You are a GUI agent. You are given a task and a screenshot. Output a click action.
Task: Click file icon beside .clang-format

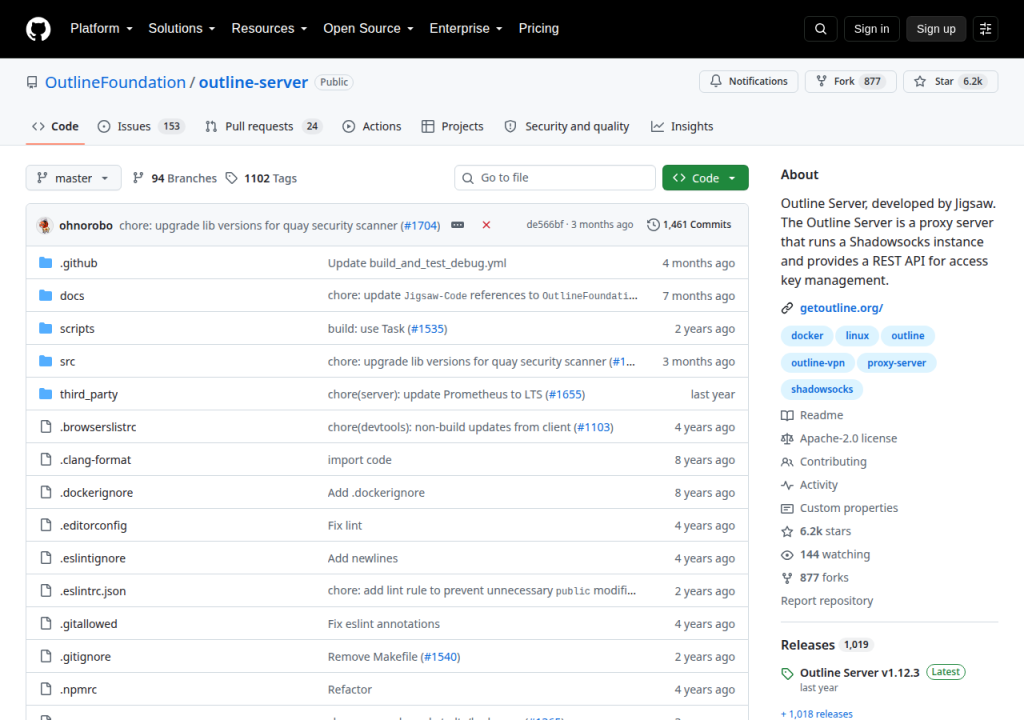46,459
